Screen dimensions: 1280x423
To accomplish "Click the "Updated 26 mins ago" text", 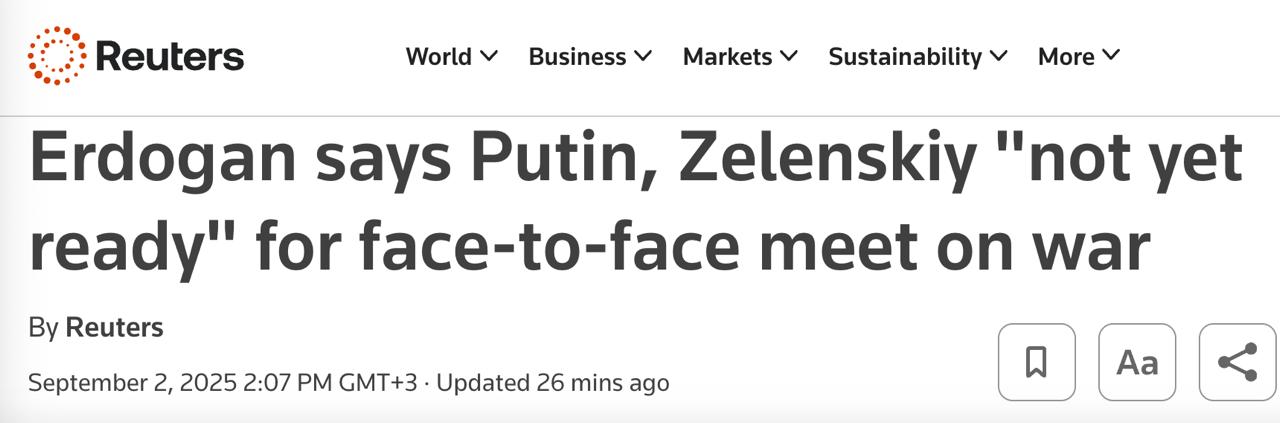I will [x=553, y=383].
